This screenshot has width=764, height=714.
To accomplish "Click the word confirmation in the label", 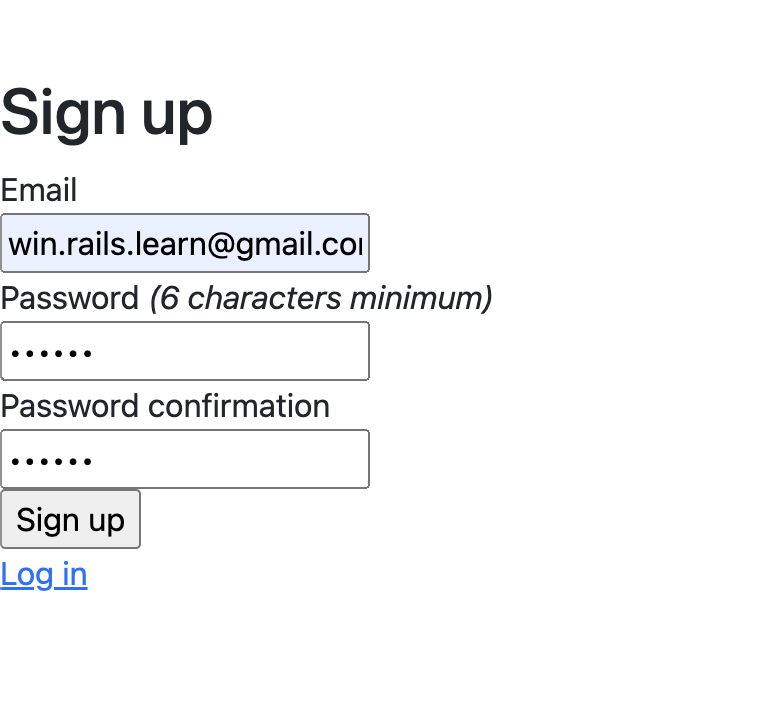I will coord(239,406).
